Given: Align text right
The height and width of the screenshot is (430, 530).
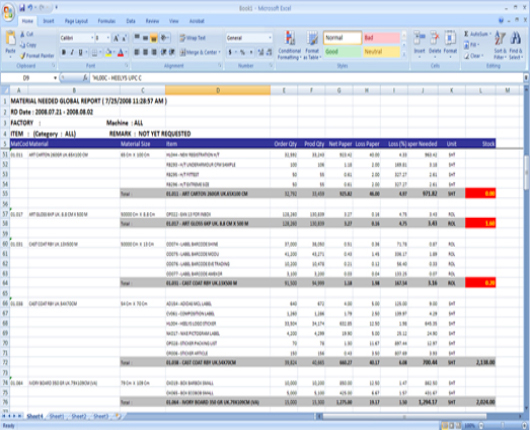Looking at the screenshot, I should tap(153, 52).
